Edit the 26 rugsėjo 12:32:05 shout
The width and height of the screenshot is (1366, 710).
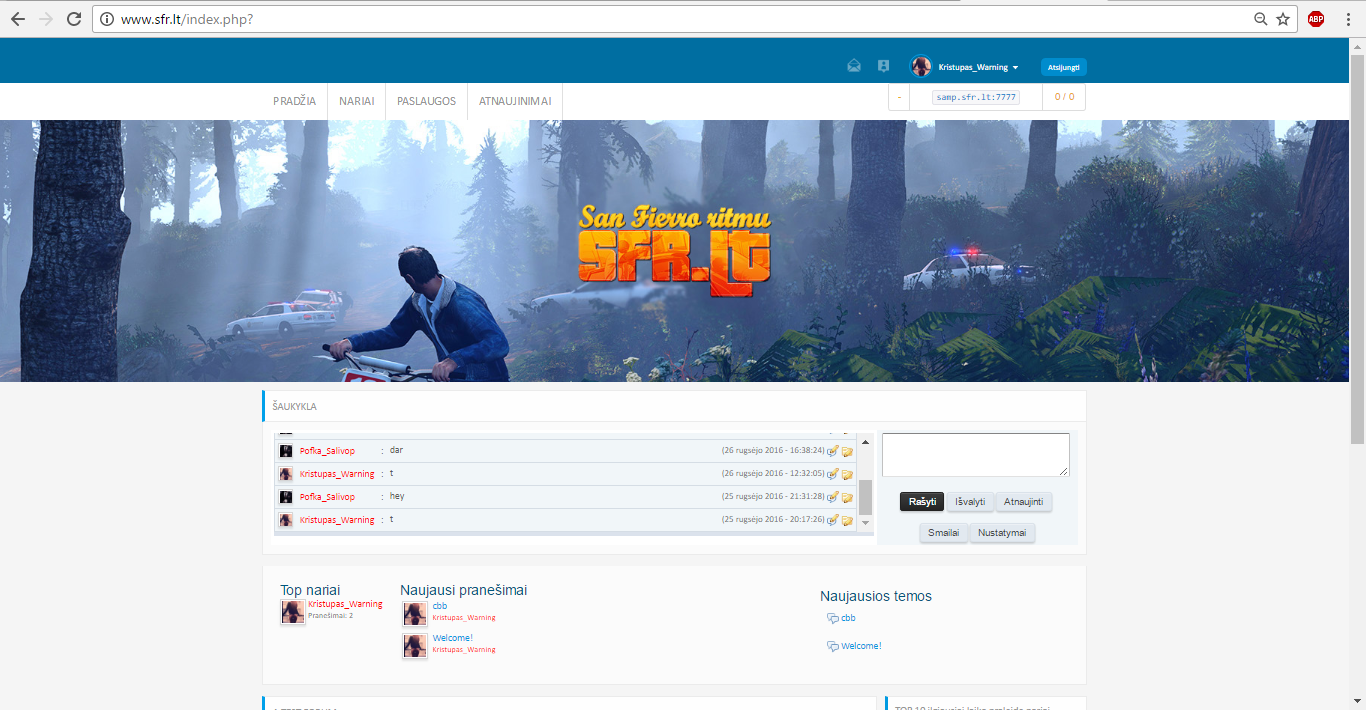click(x=833, y=474)
